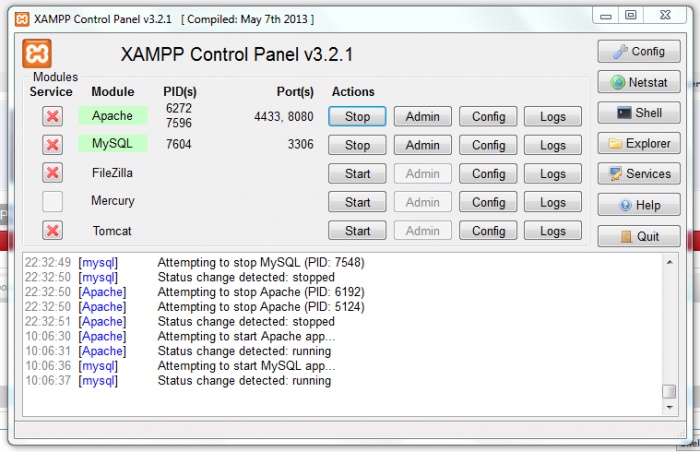Toggle FileZilla service install checkbox

point(52,173)
